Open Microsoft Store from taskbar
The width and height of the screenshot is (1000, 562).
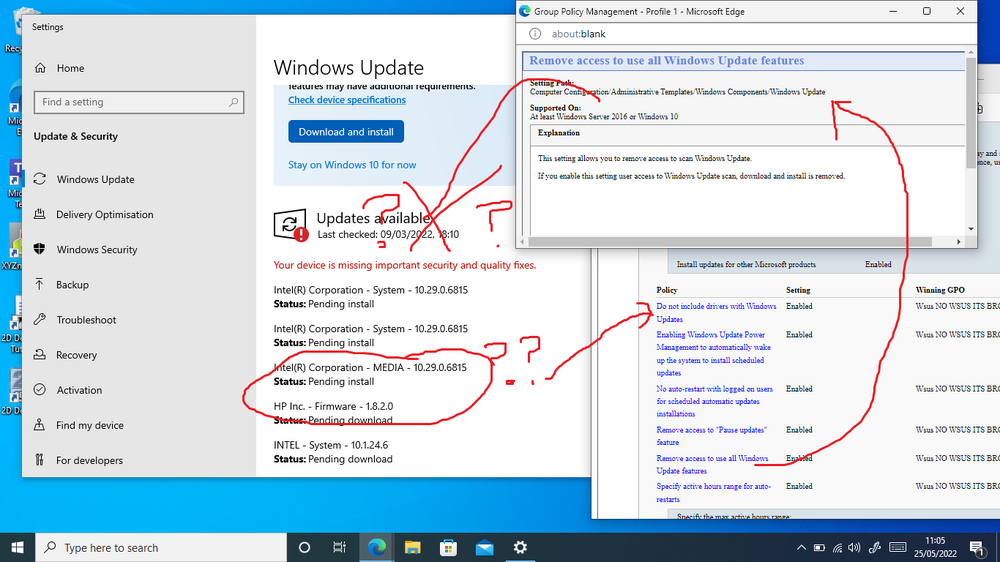tap(448, 547)
